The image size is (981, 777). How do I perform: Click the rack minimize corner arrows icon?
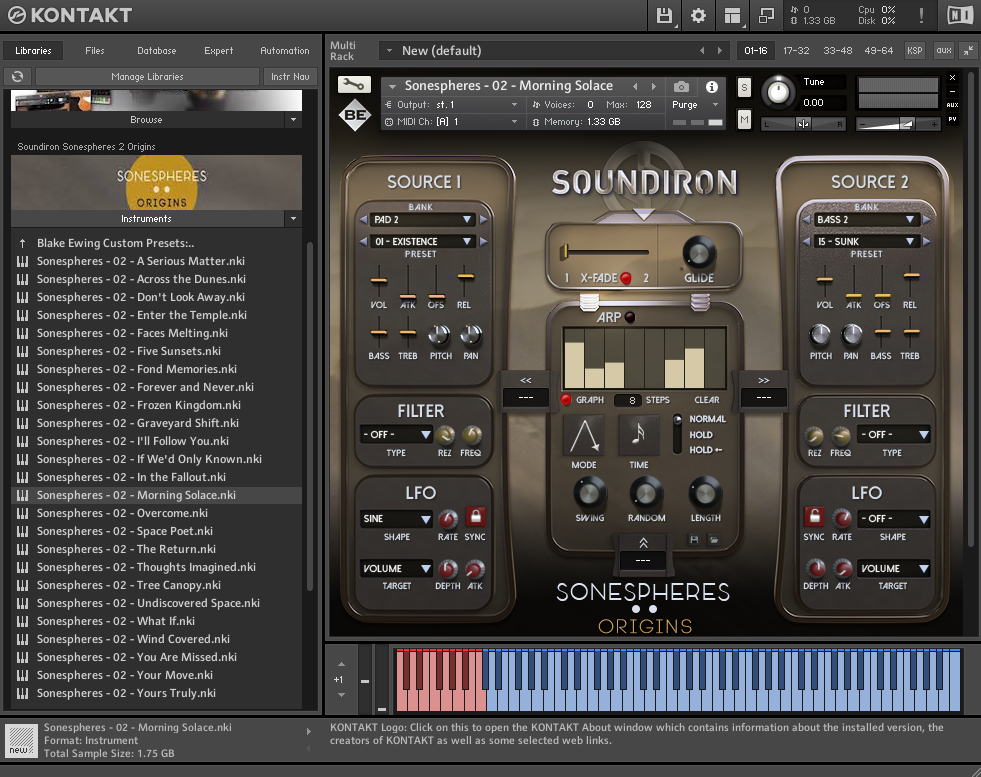[x=968, y=51]
